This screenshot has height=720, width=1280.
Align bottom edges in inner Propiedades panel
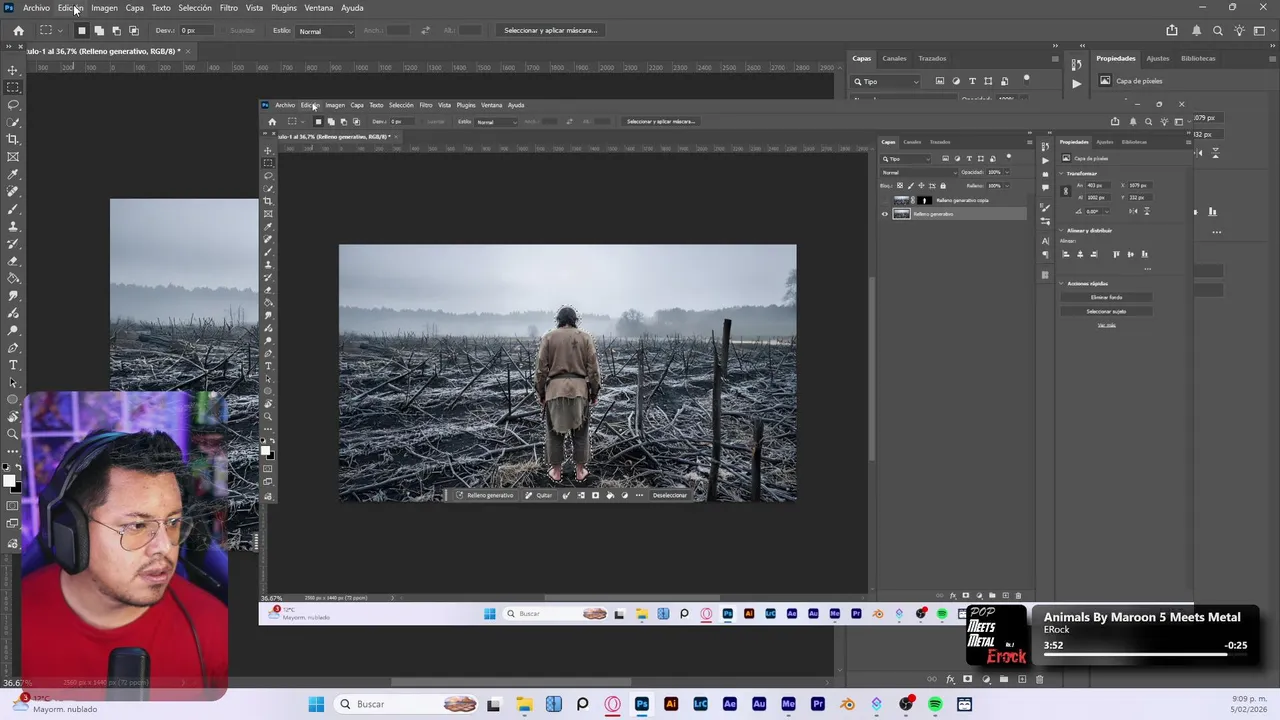coord(1145,254)
